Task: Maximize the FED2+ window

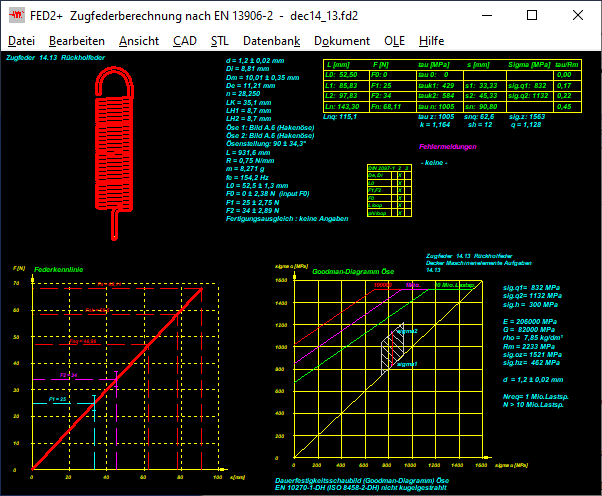Action: pos(532,16)
